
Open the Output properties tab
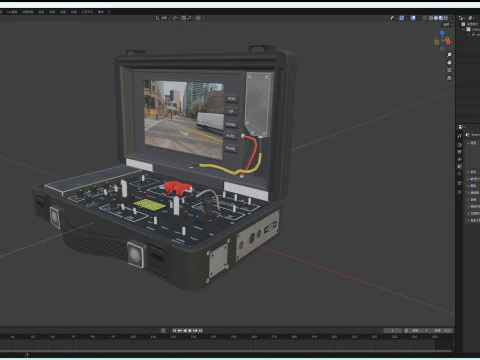[x=460, y=152]
